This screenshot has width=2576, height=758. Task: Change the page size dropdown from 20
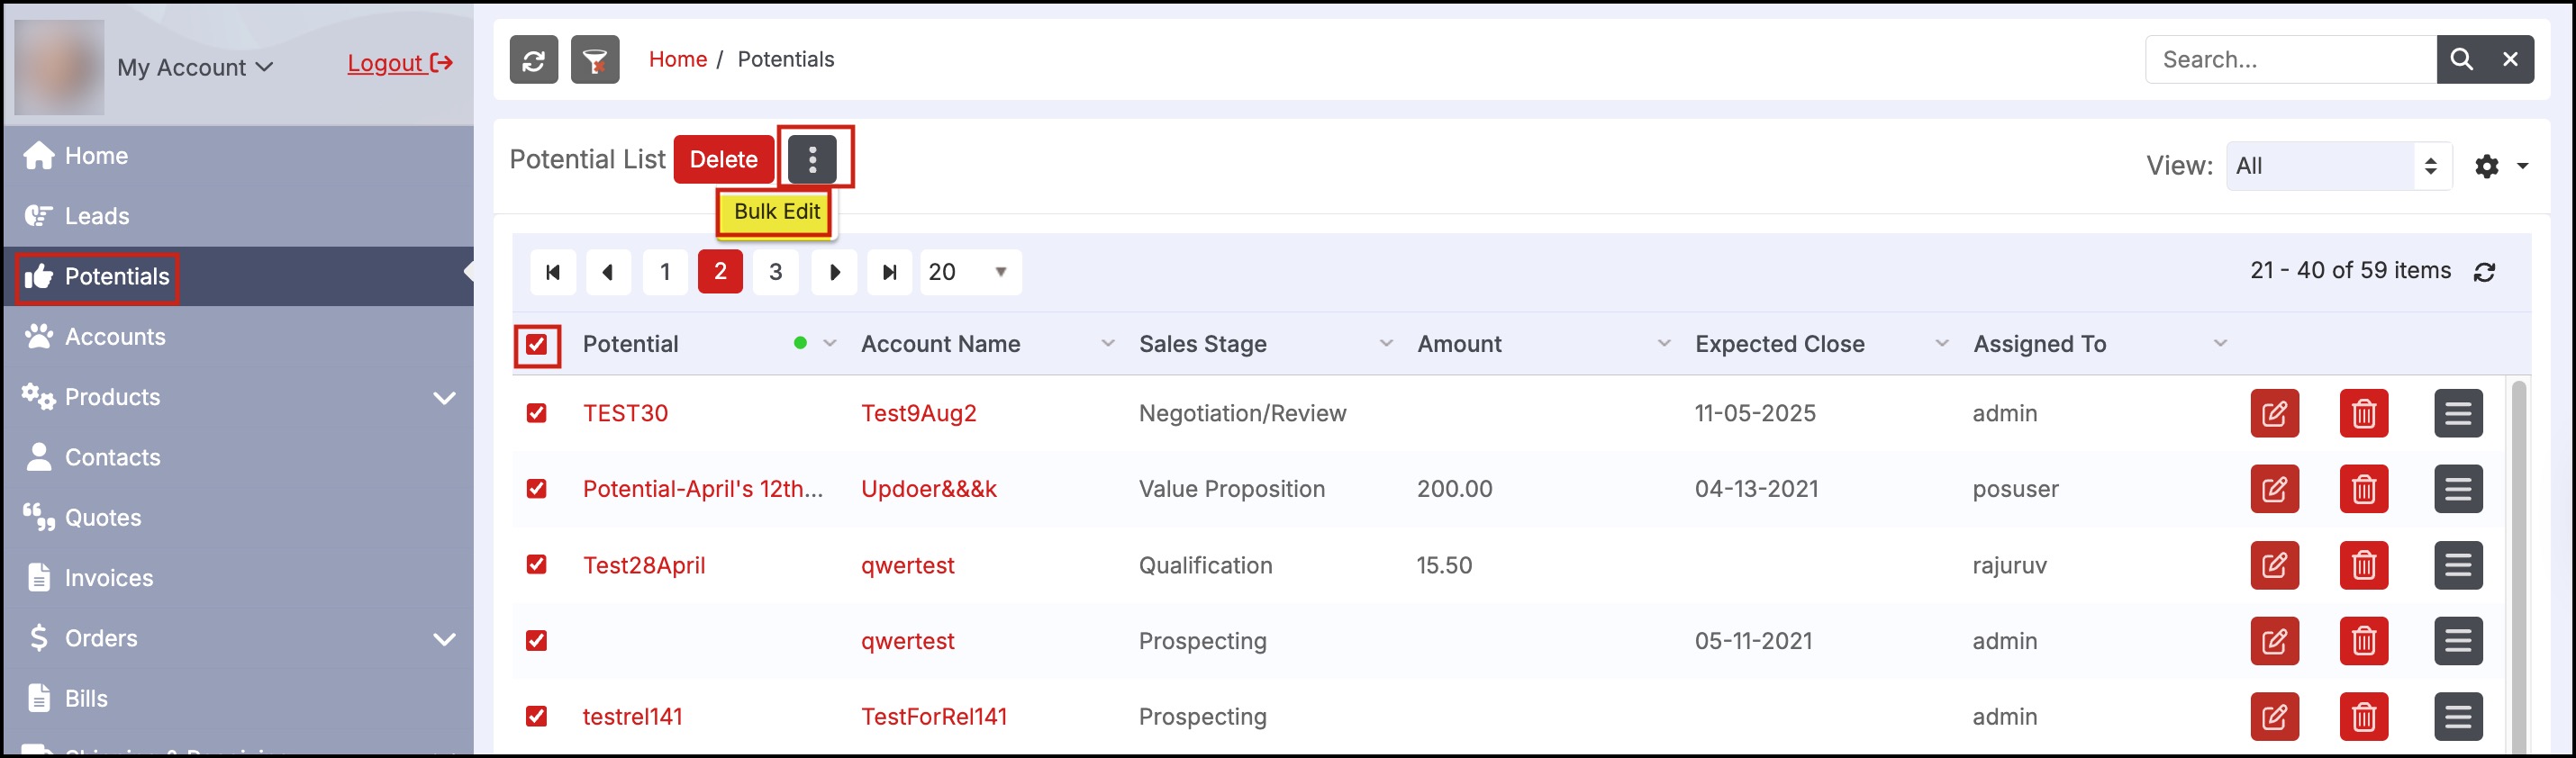(x=969, y=272)
